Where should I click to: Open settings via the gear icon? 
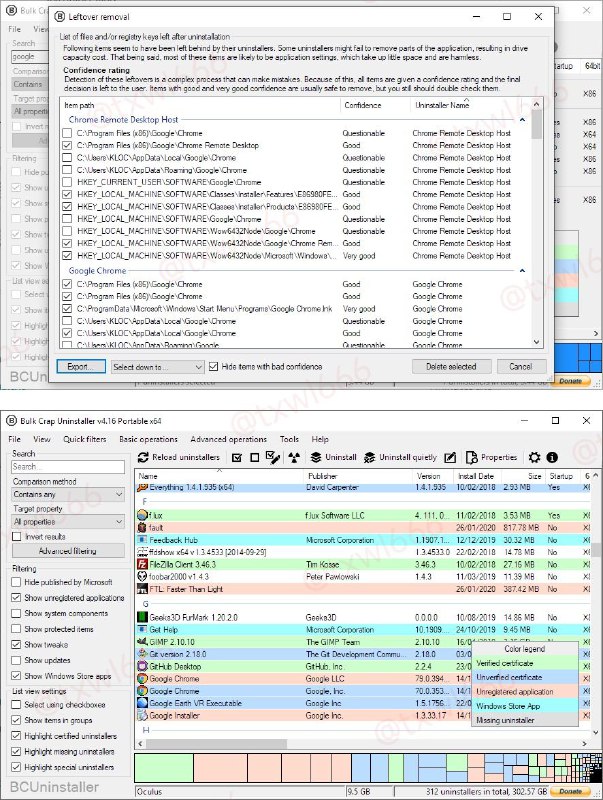534,457
